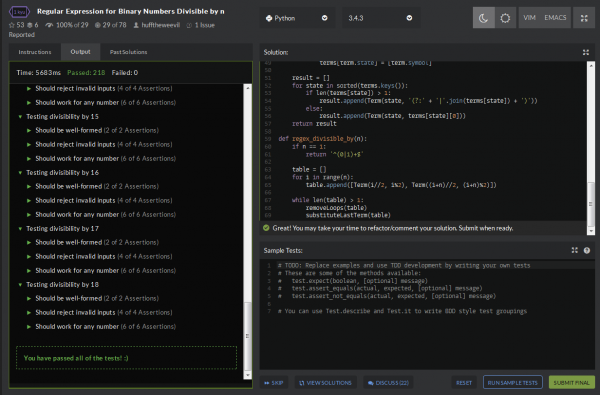Screen dimensions: 600x395
Task: Enable VIM key bindings
Action: 529,18
